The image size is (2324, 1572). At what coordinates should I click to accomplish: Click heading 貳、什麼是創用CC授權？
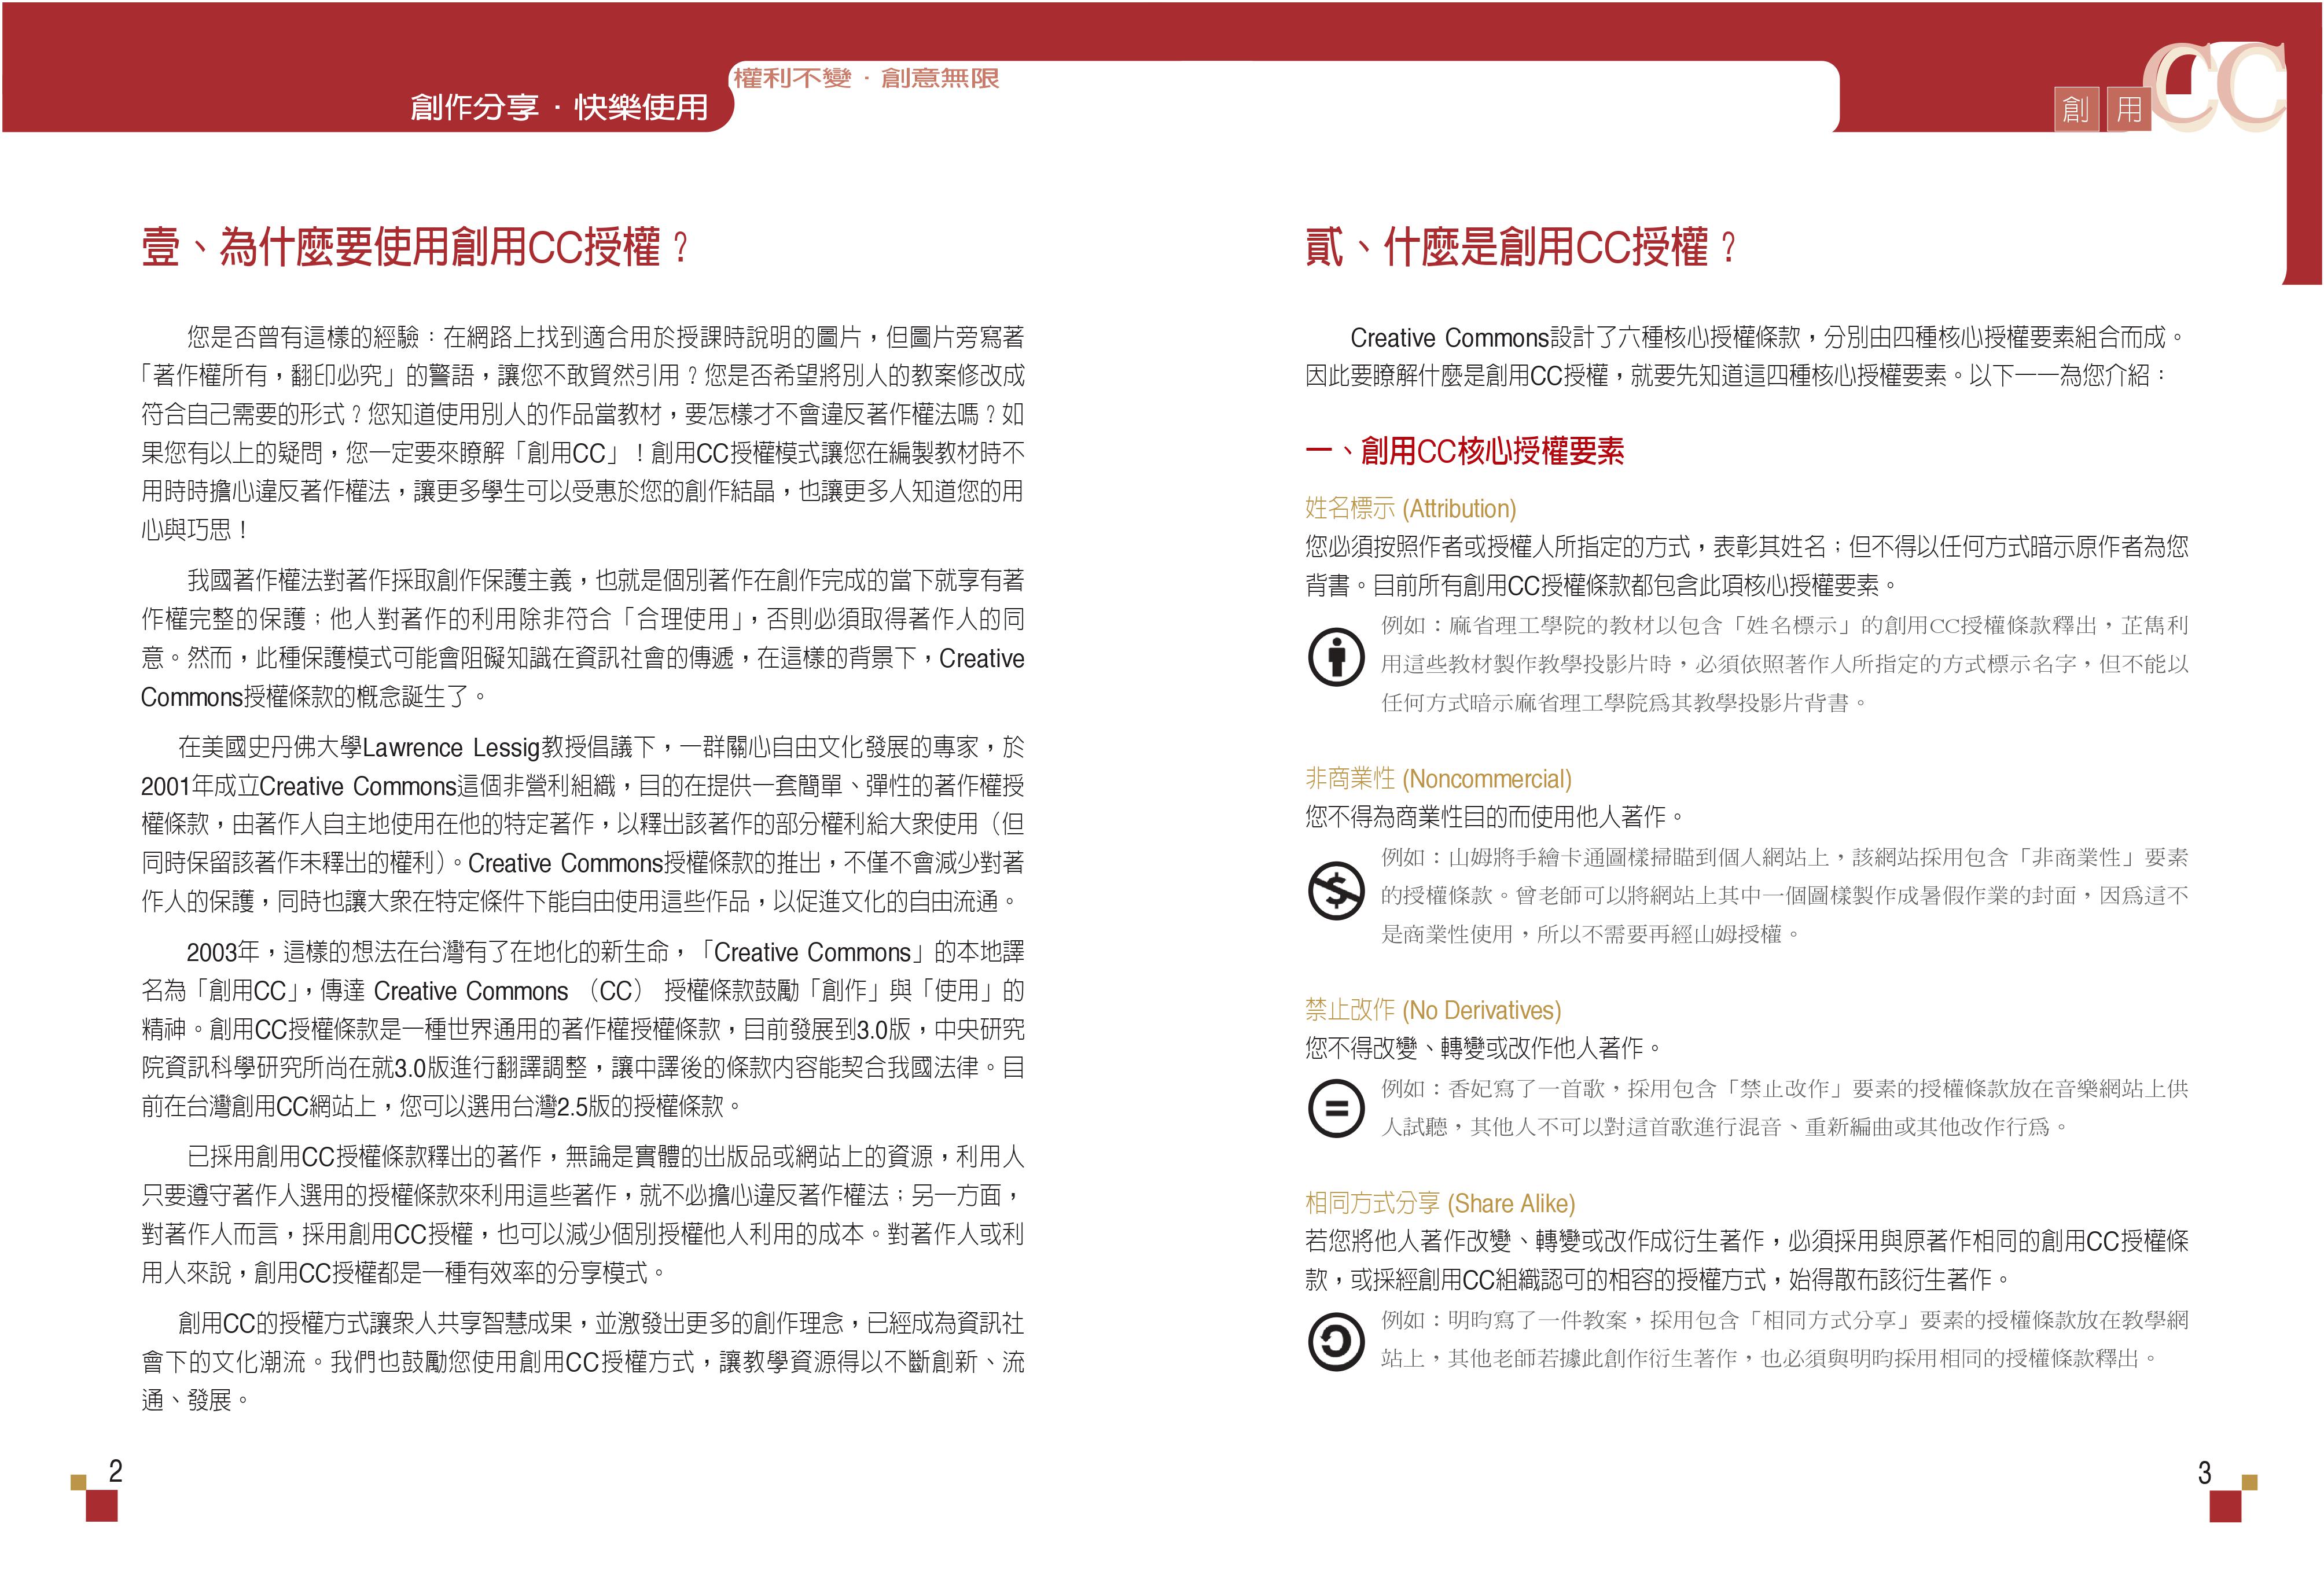tap(1522, 247)
